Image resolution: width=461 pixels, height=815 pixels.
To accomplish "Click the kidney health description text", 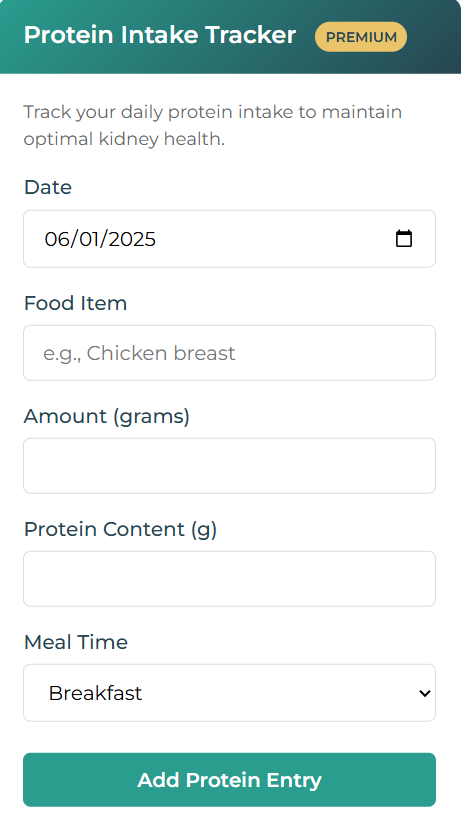I will tap(213, 125).
